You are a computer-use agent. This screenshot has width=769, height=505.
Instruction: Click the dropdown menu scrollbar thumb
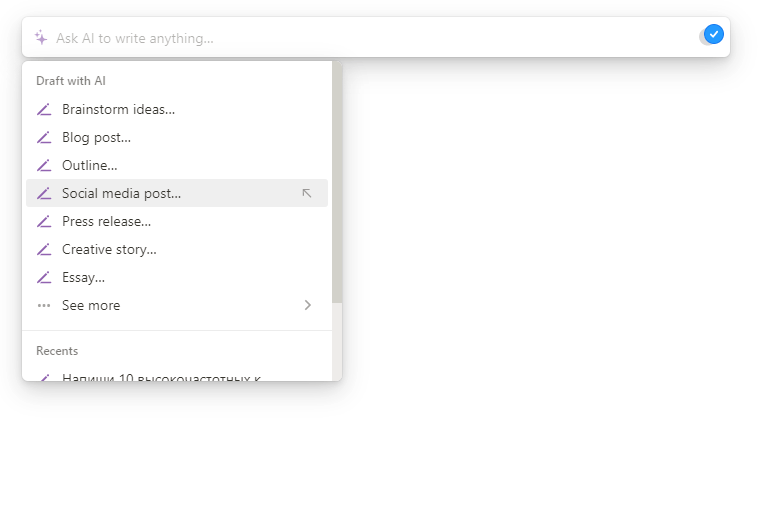[x=337, y=182]
